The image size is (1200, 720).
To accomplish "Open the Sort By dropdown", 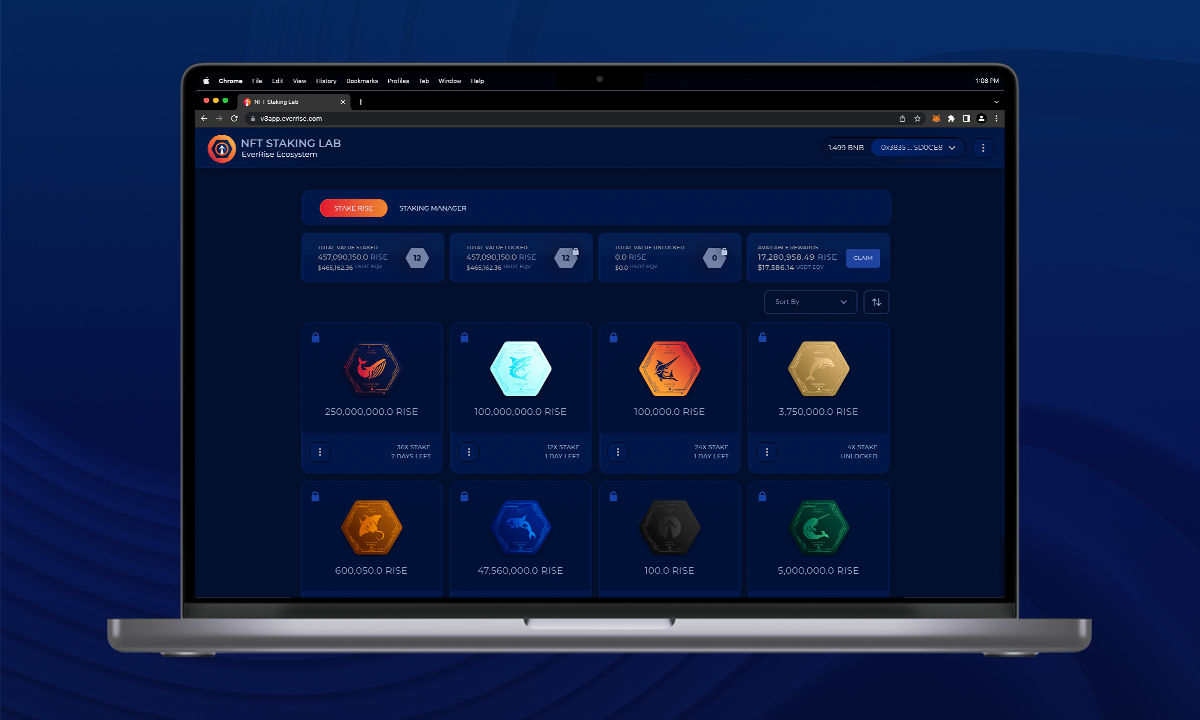I will (810, 302).
